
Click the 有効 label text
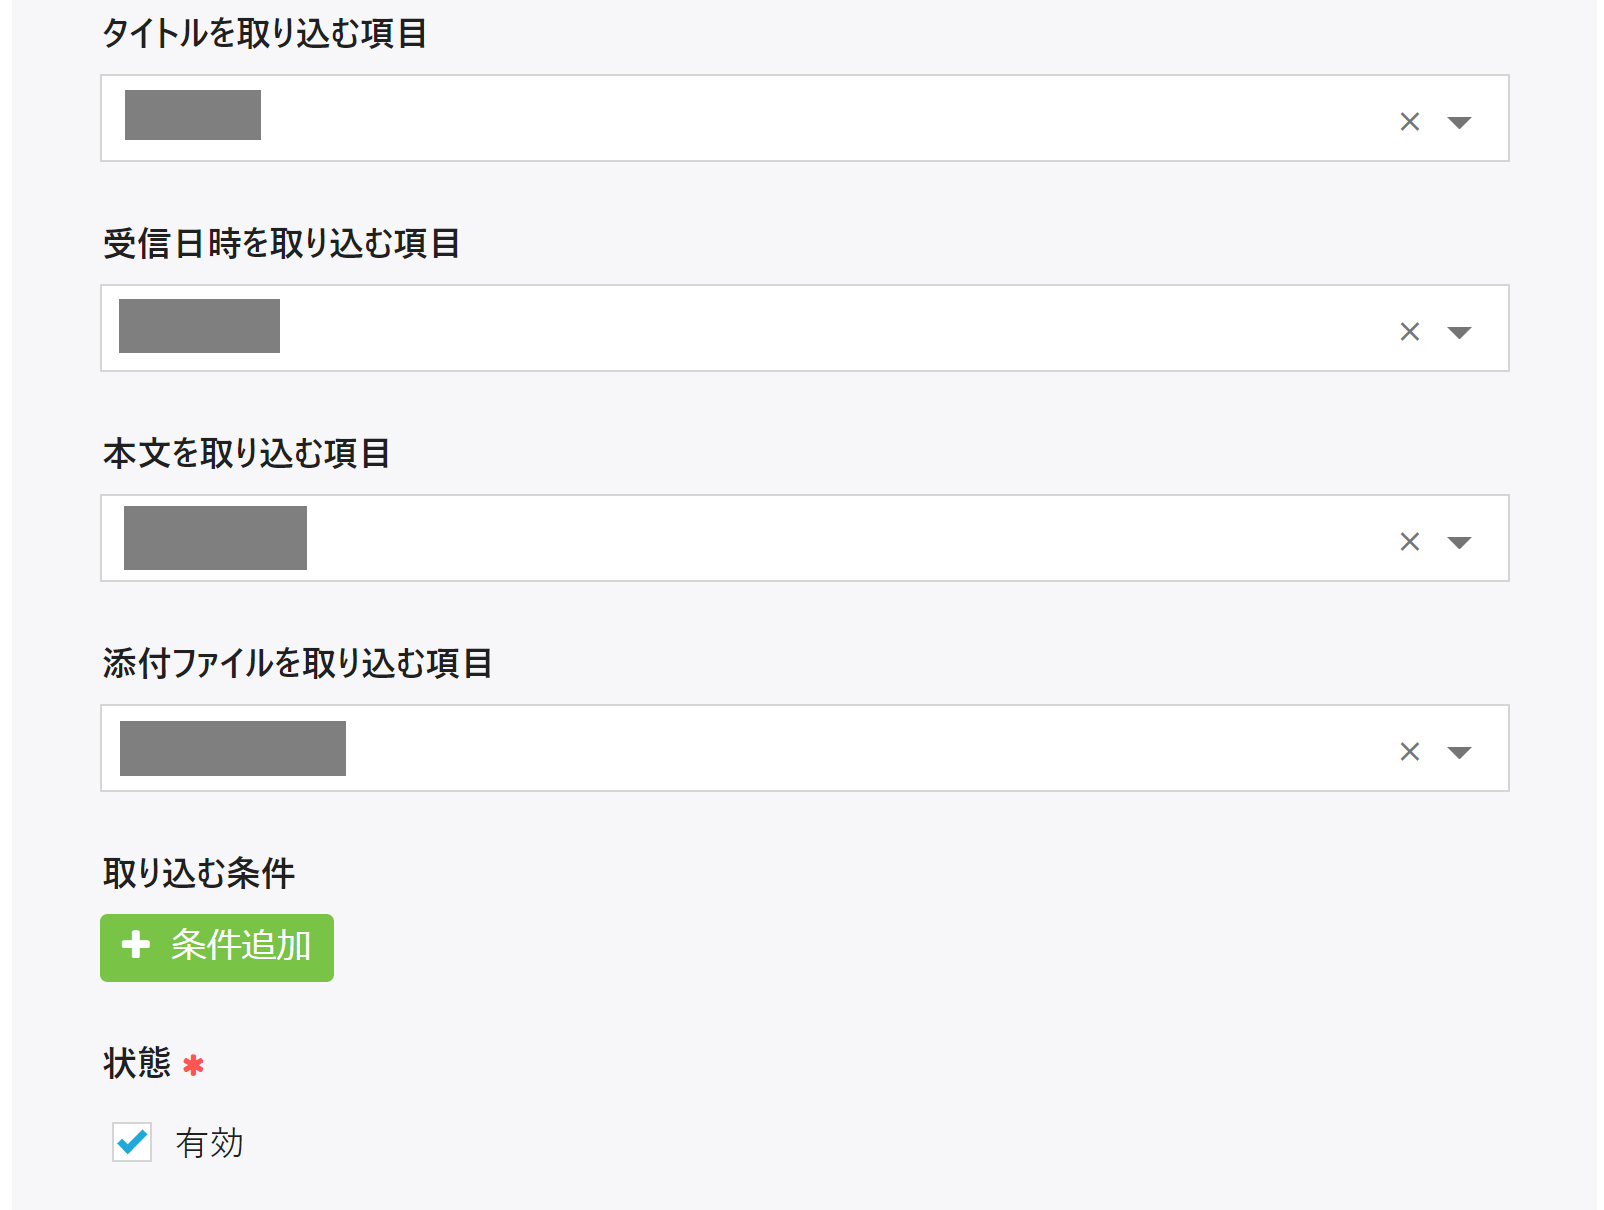210,1143
